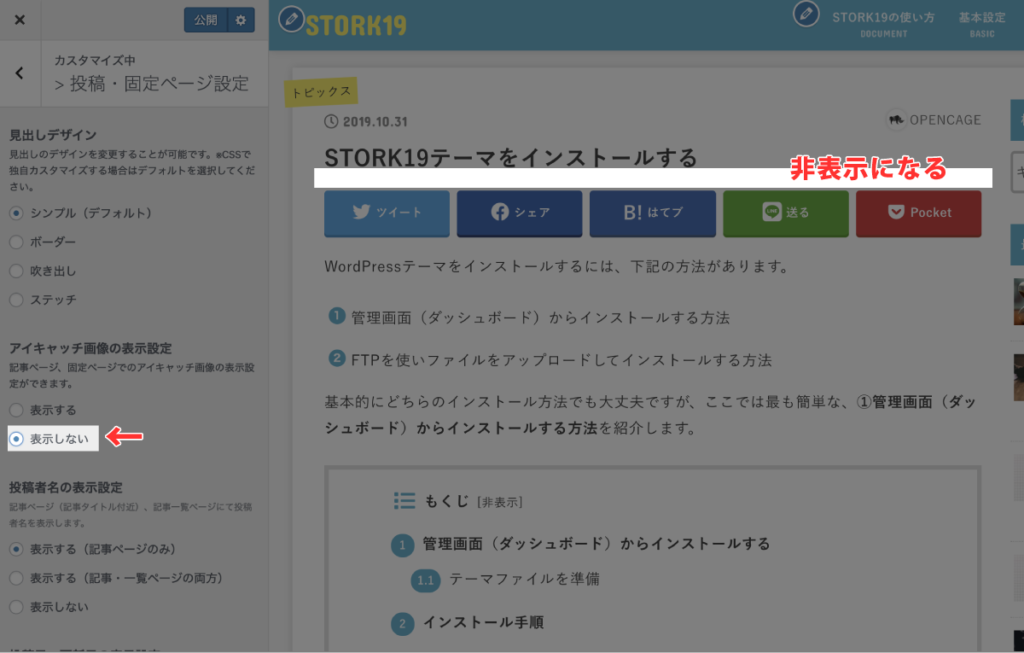This screenshot has height=653, width=1024.
Task: Click the 2019.10.31 post date
Action: tap(375, 122)
